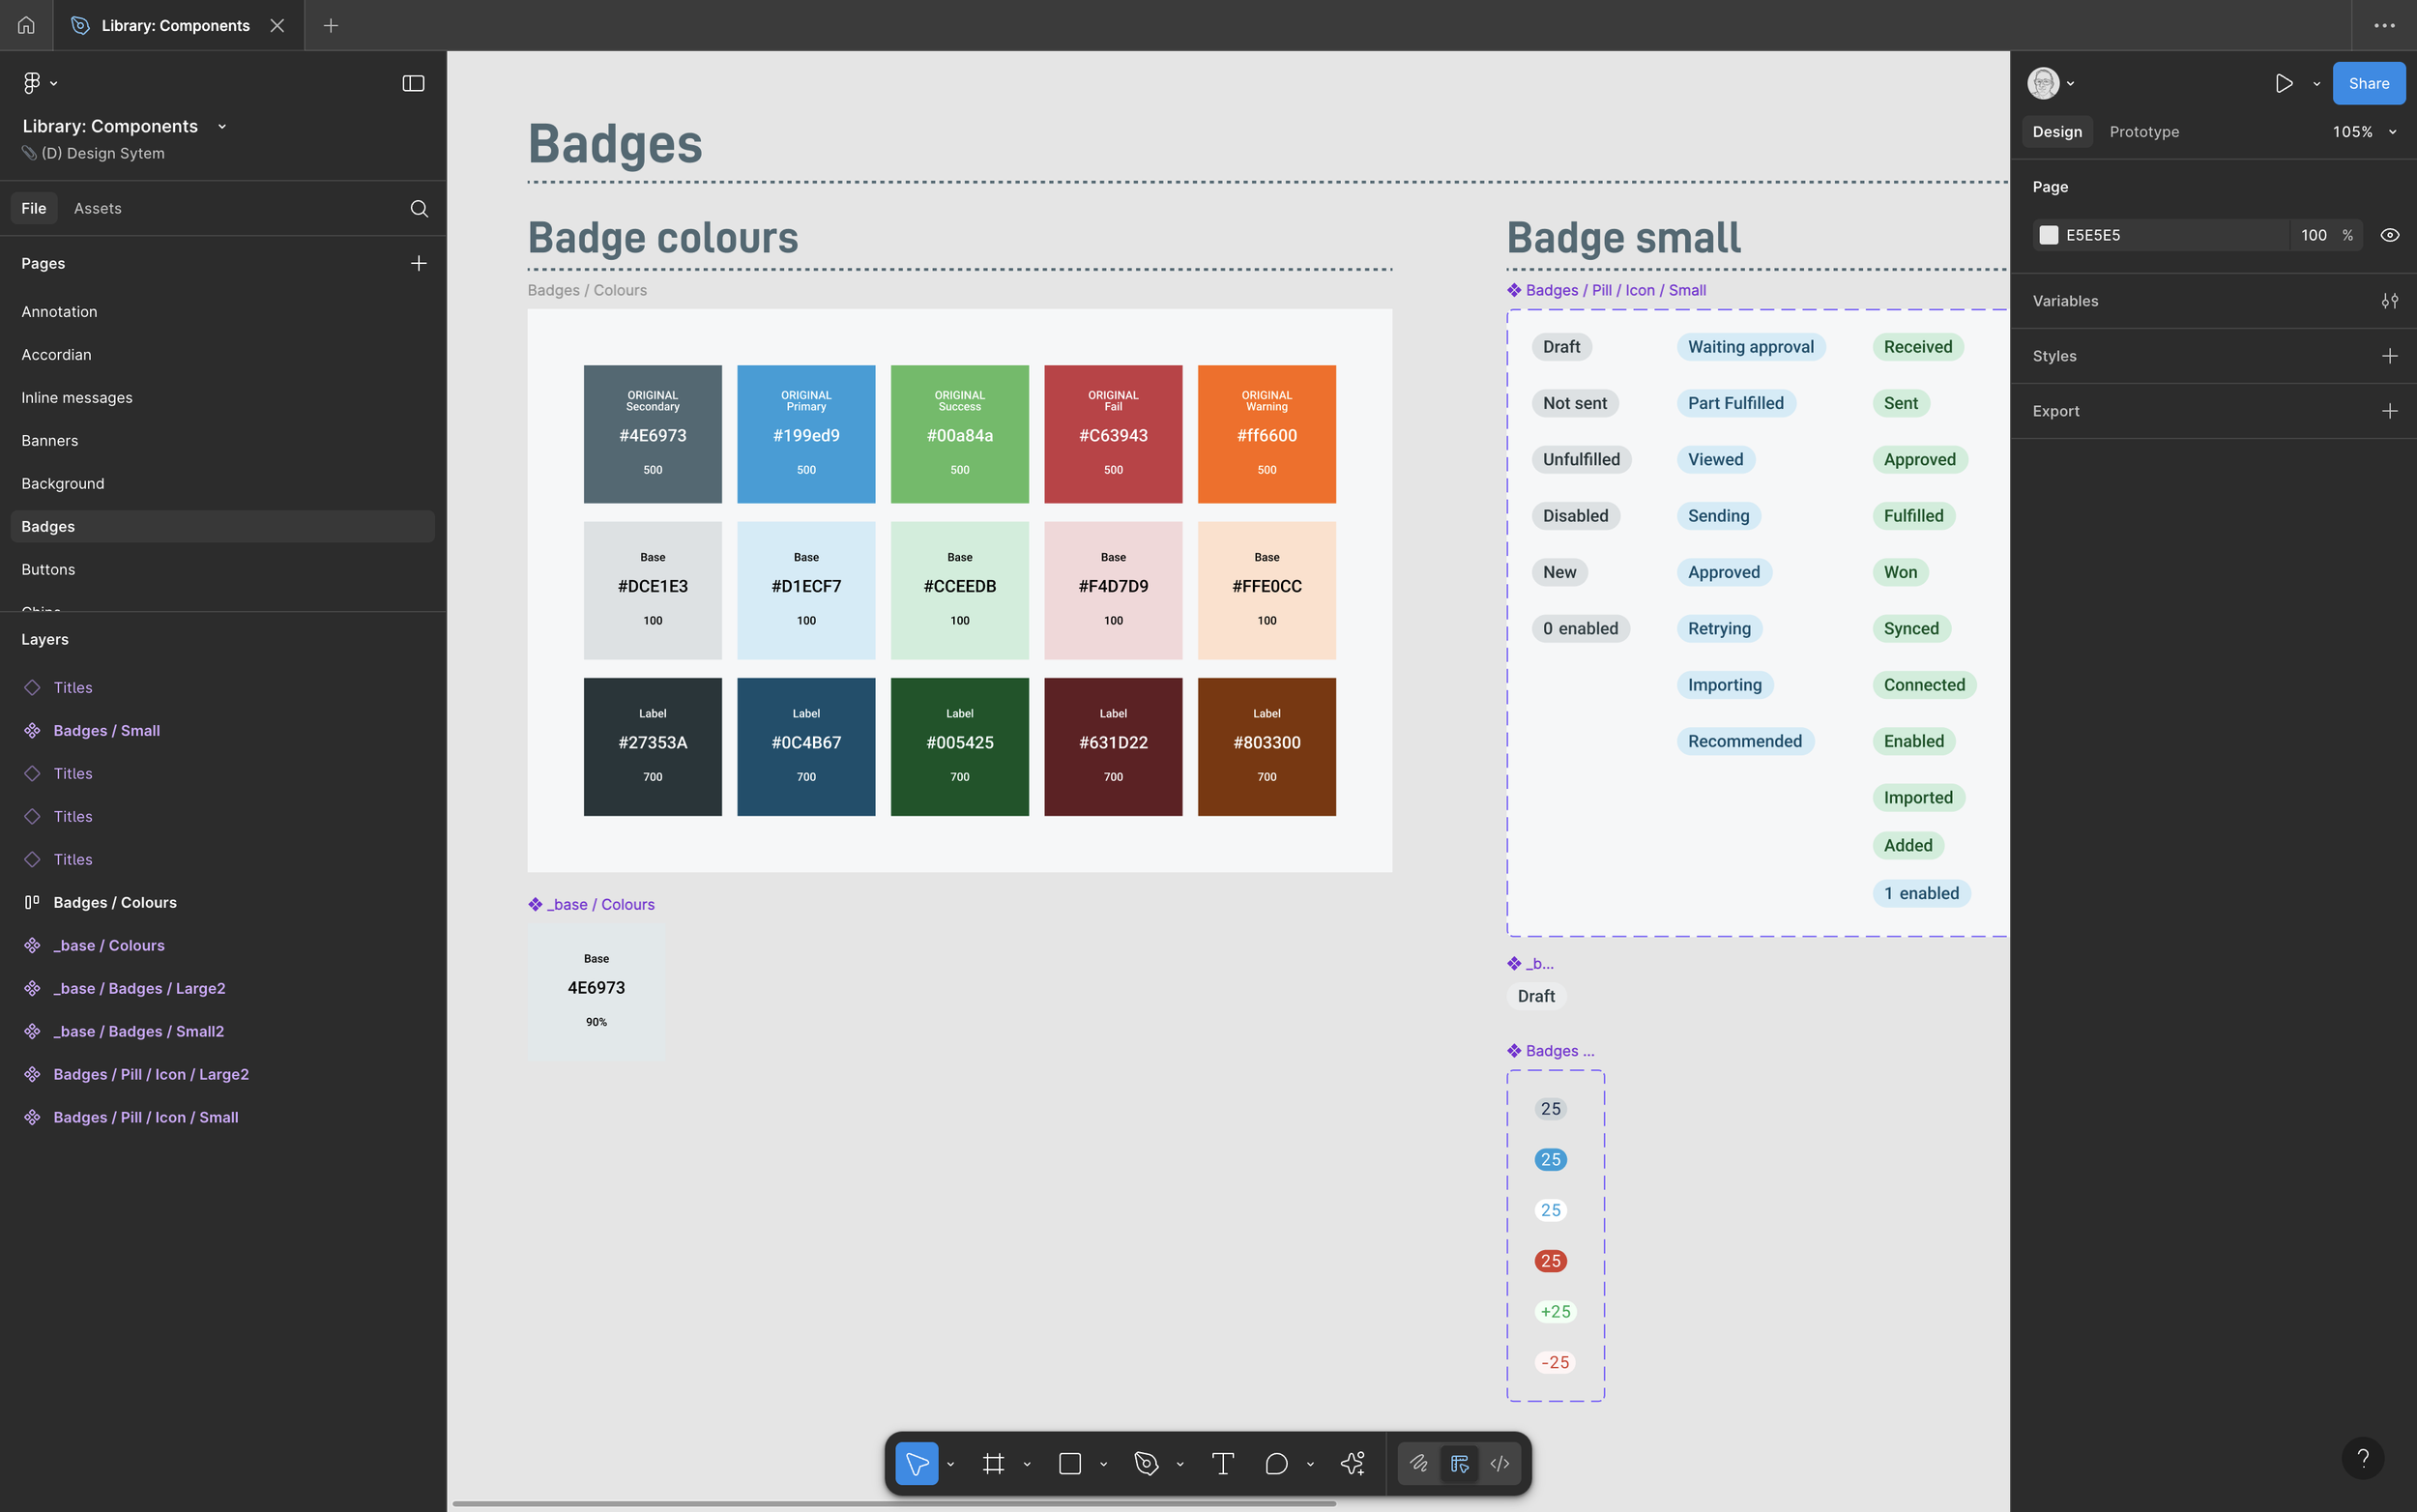Click the Share button
Image resolution: width=2417 pixels, height=1512 pixels.
pos(2367,83)
